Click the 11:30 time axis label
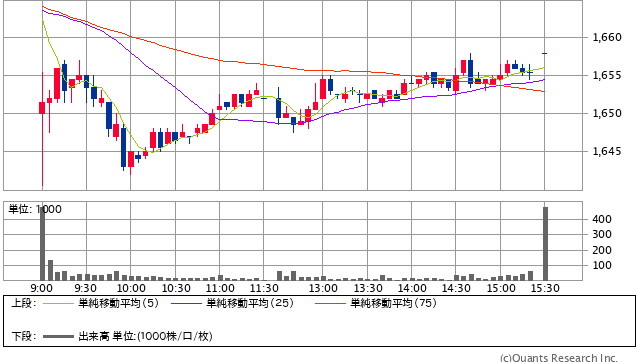This screenshot has height=362, width=638. (x=264, y=288)
